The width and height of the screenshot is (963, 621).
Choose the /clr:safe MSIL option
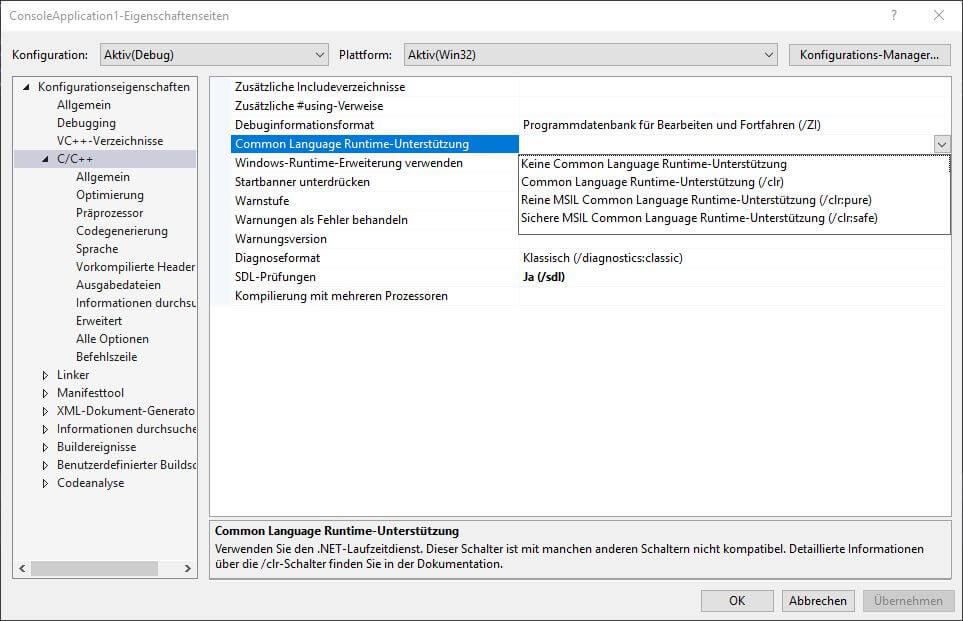coord(699,218)
